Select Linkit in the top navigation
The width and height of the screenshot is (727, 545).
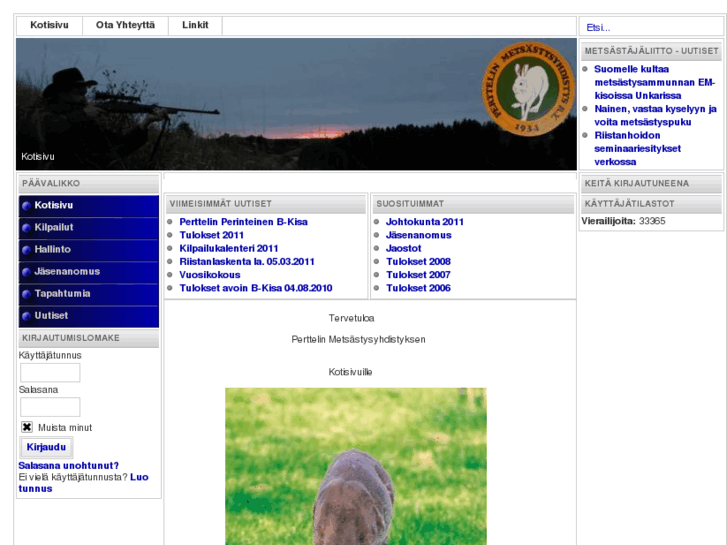click(x=195, y=26)
